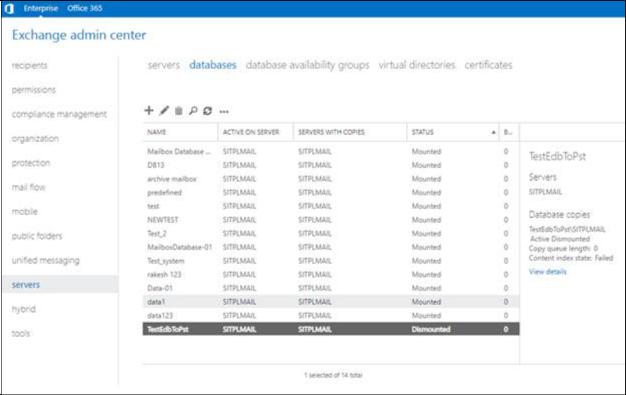Select the rakesh 123 database row

point(331,274)
